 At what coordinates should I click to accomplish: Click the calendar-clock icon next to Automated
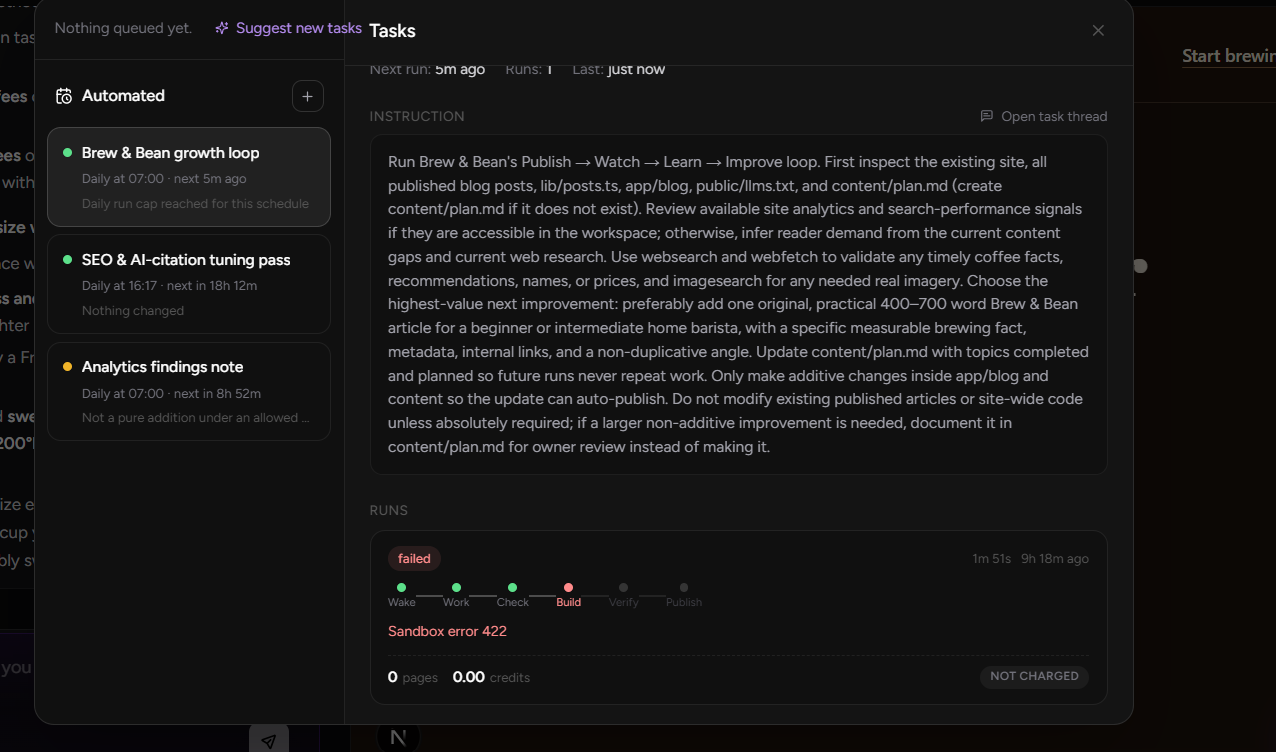tap(64, 96)
